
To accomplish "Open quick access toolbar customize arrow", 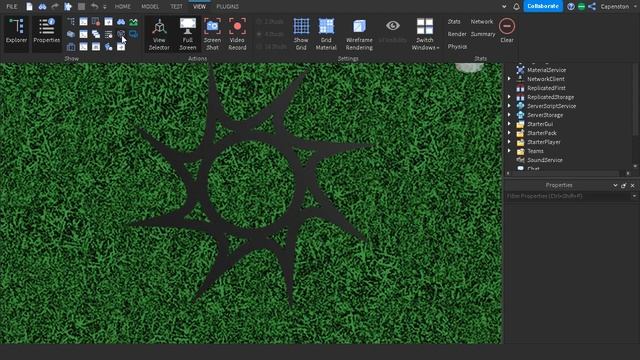I will [x=105, y=7].
